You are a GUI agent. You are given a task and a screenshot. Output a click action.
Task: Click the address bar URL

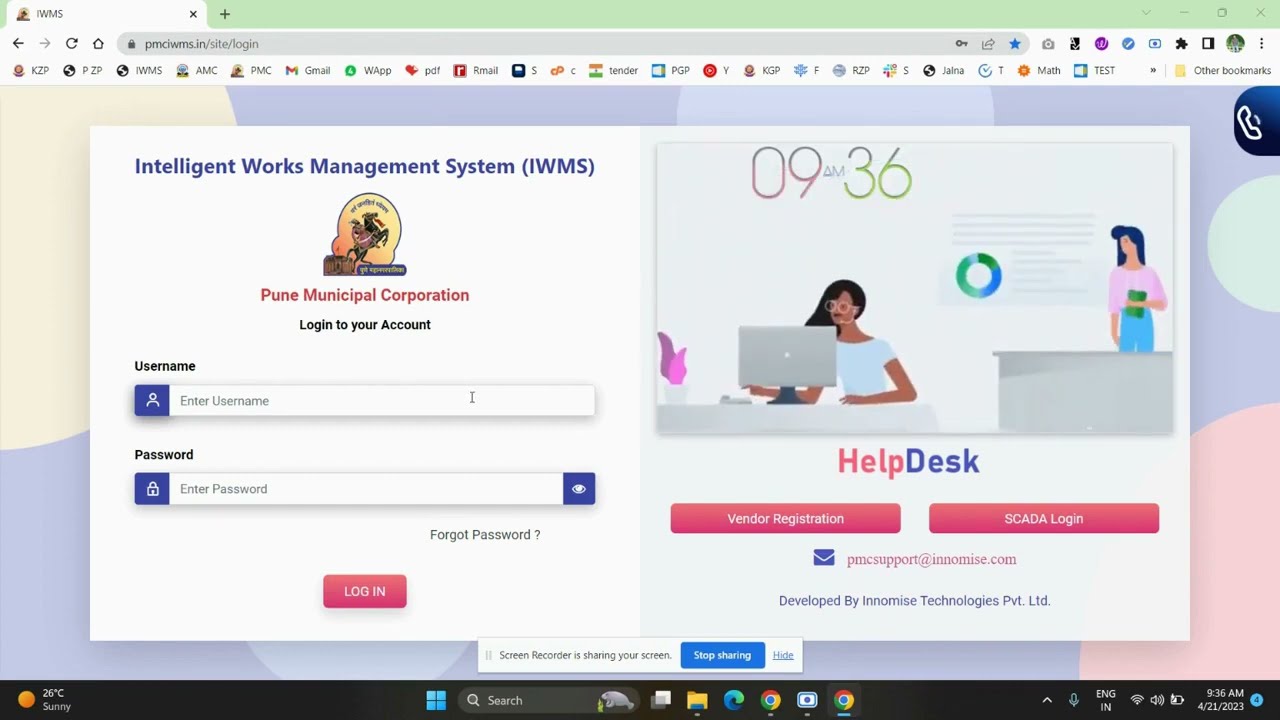point(202,44)
